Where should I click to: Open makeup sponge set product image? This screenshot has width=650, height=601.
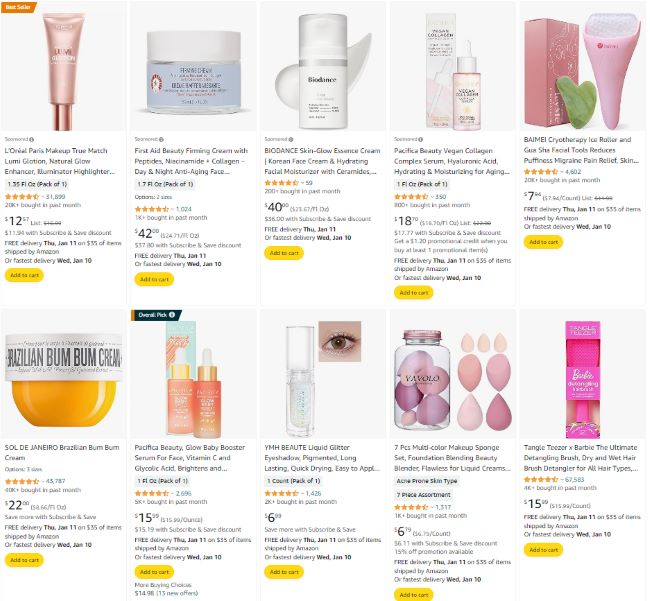(453, 379)
